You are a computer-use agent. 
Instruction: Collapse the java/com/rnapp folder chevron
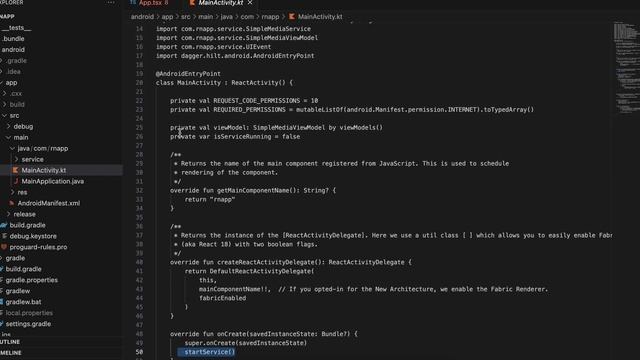click(x=13, y=149)
